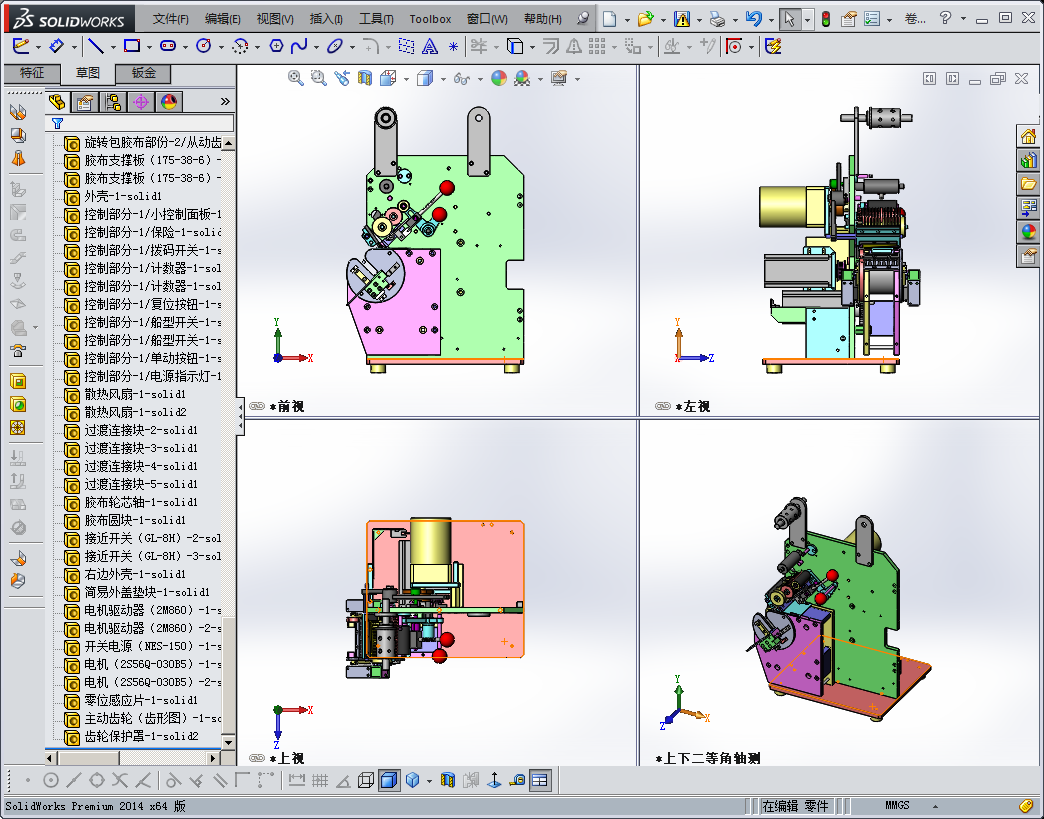Toggle the linked views icon beside *前视
This screenshot has width=1044, height=819.
(256, 406)
